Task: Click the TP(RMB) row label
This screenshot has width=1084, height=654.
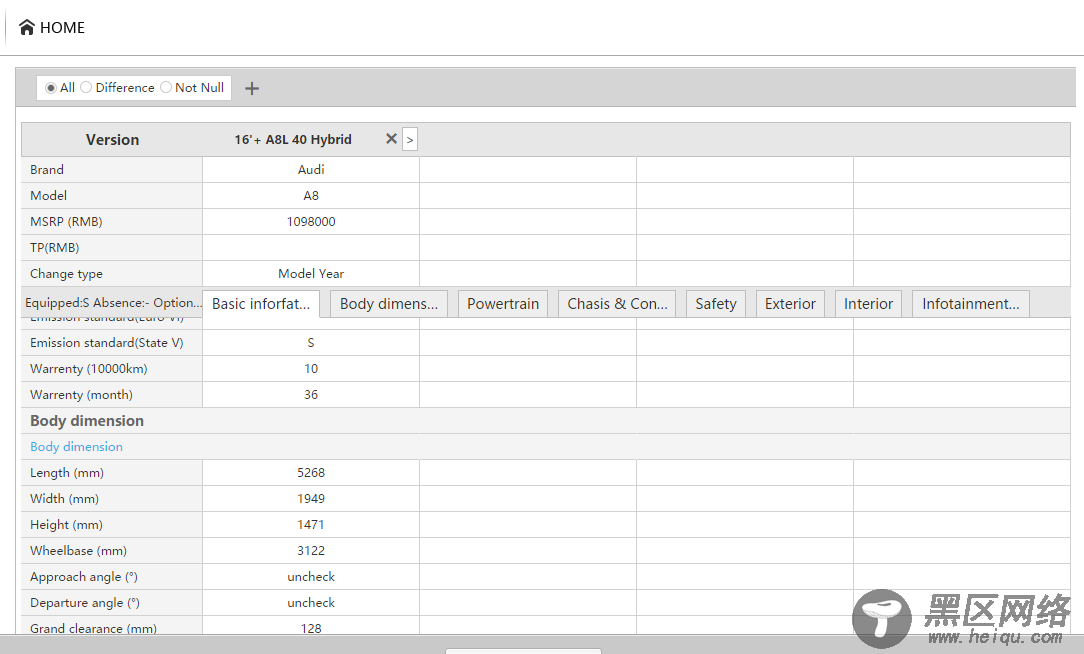Action: [x=55, y=247]
